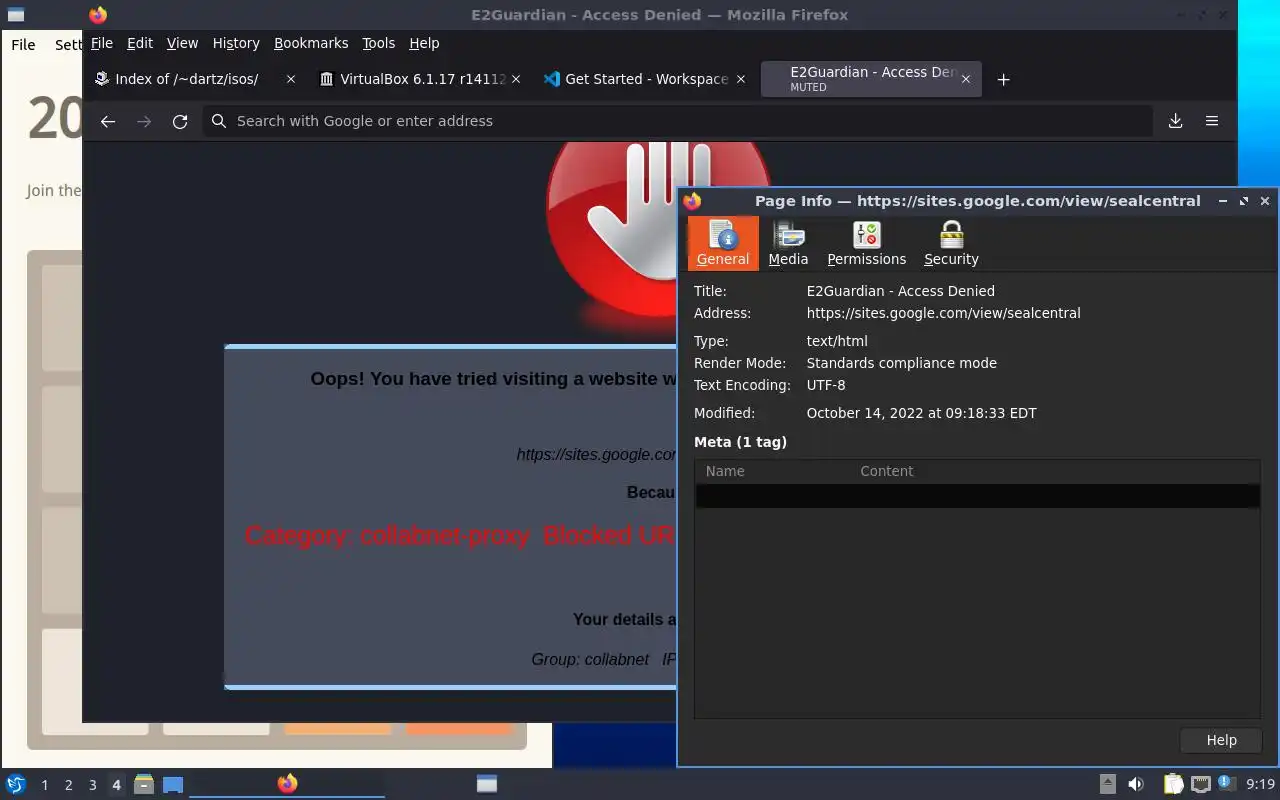The image size is (1280, 800).
Task: Select the General tab in Page Info
Action: tap(723, 243)
